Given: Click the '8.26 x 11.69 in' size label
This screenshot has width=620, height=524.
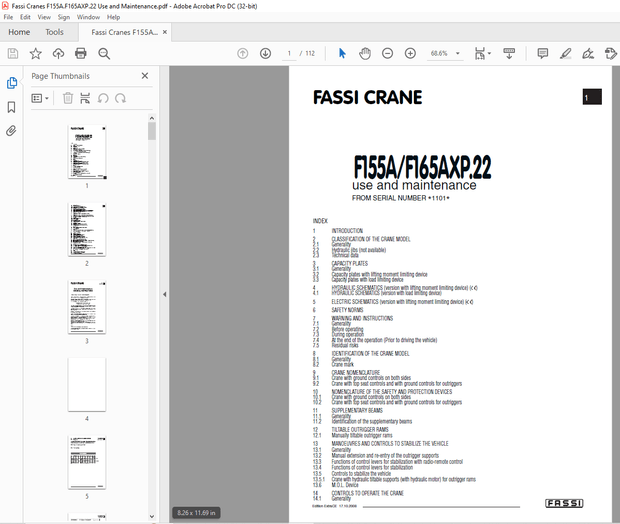Looking at the screenshot, I should coord(196,513).
